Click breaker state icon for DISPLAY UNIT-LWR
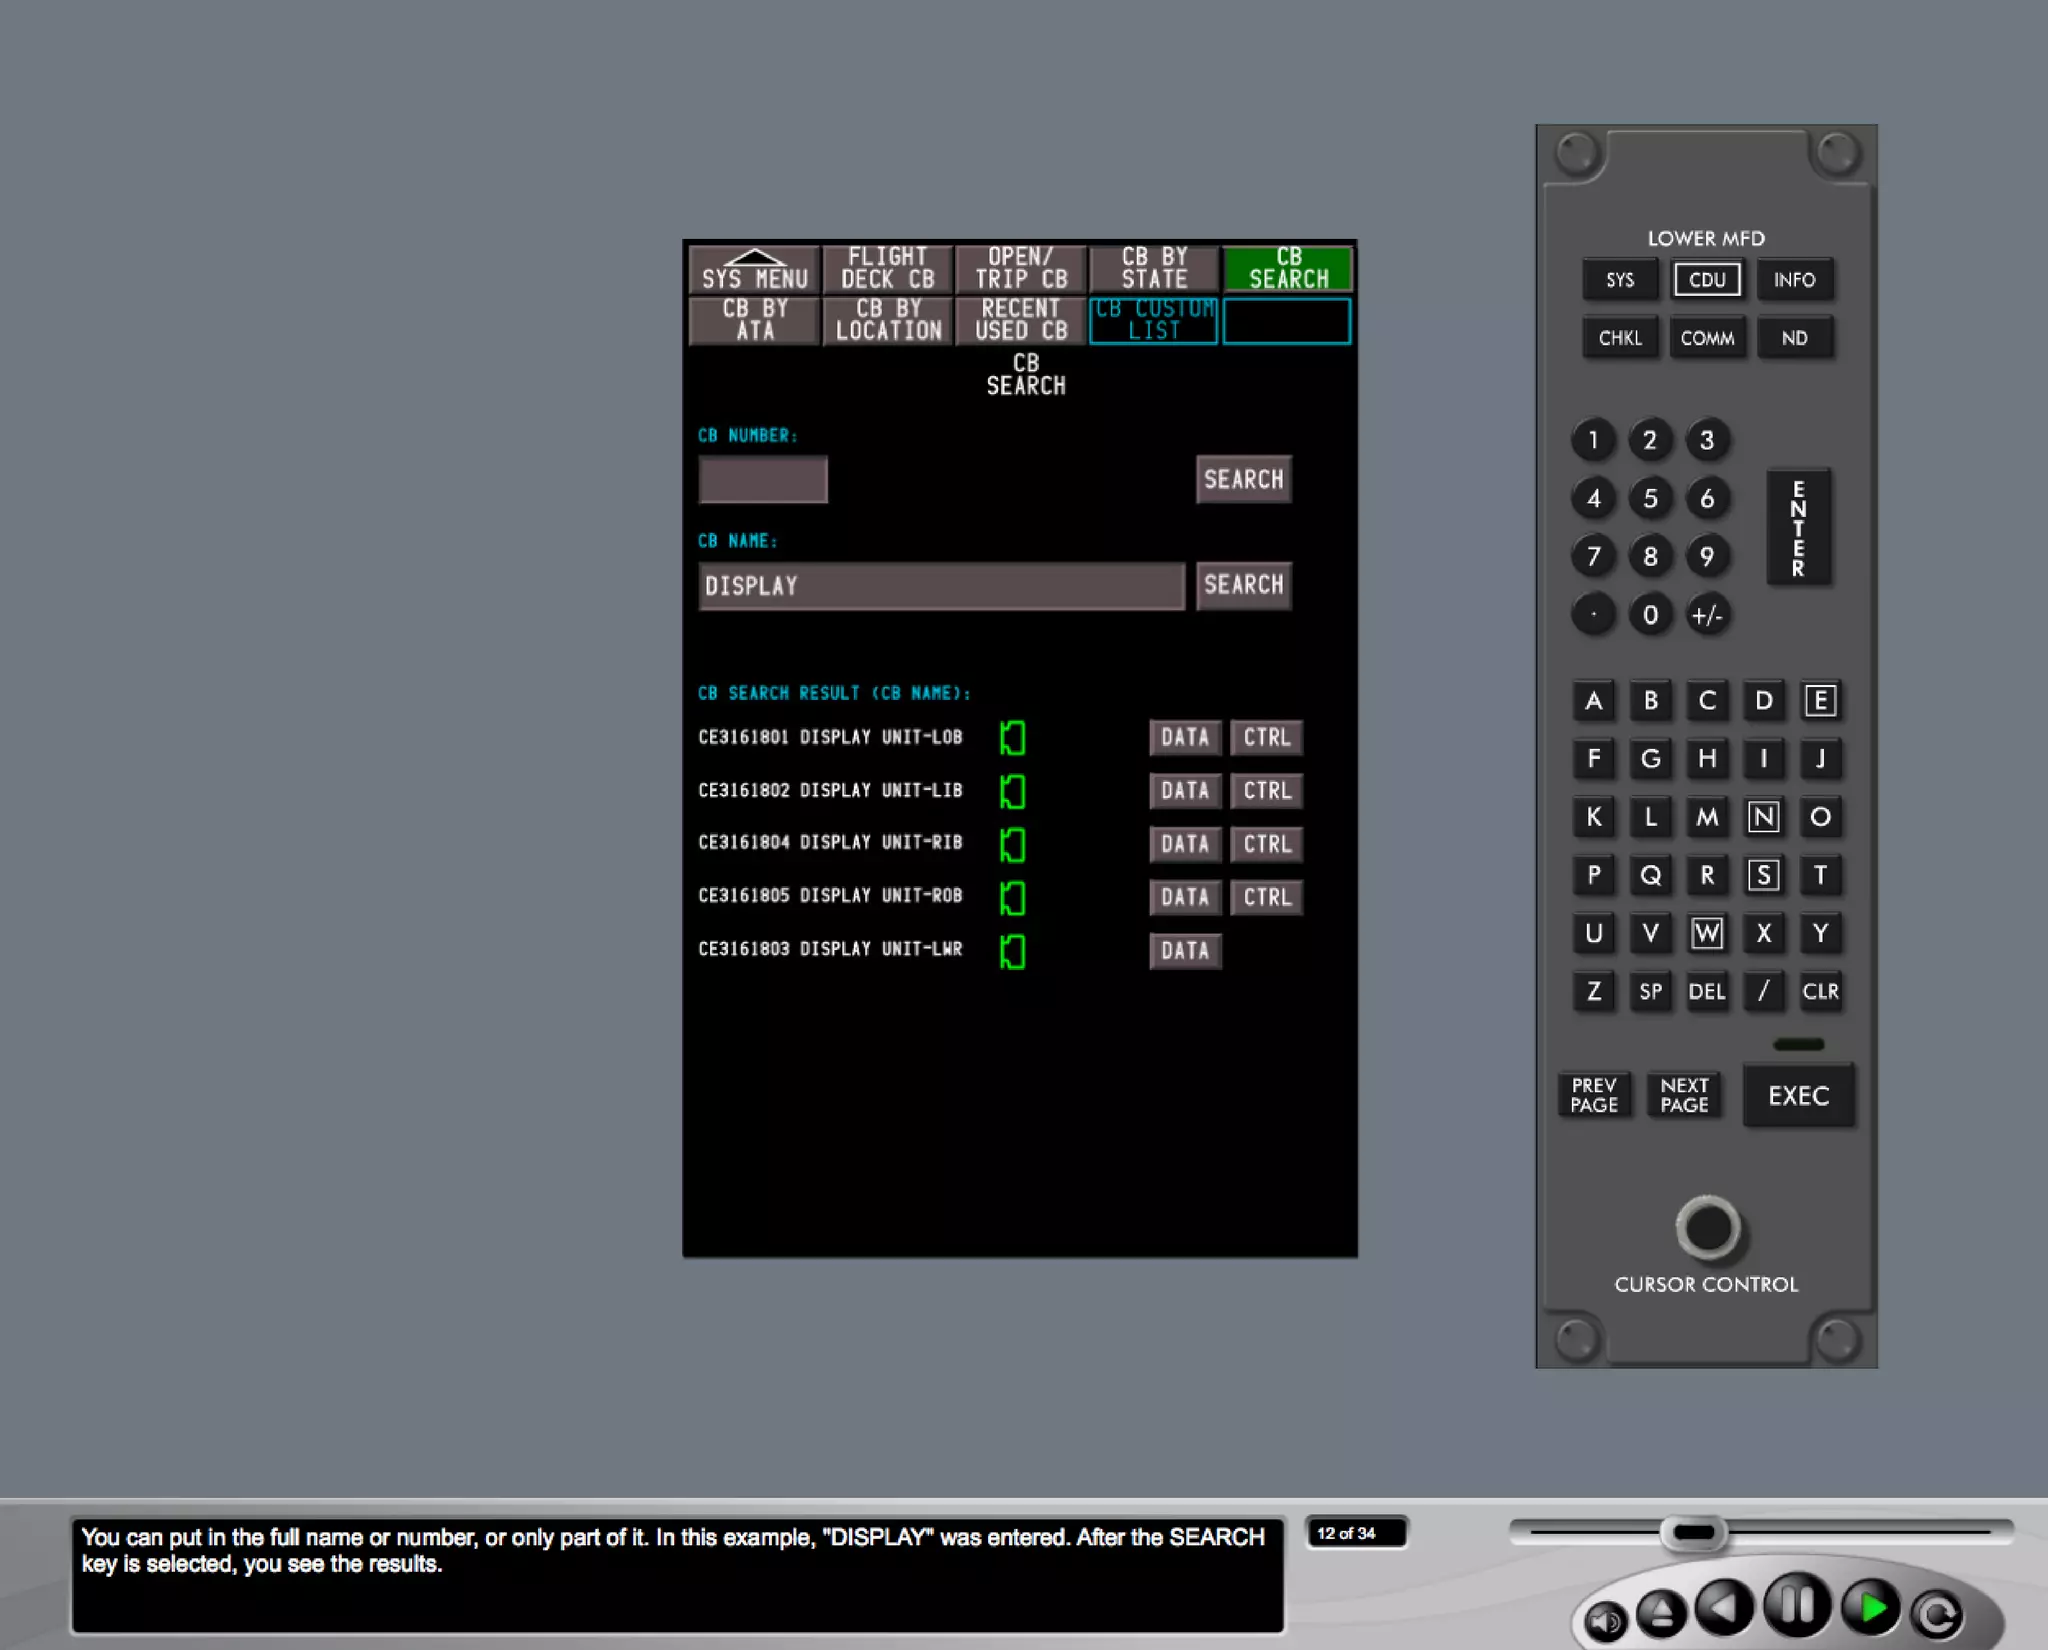Screen dimensions: 2048x1650 1013,951
